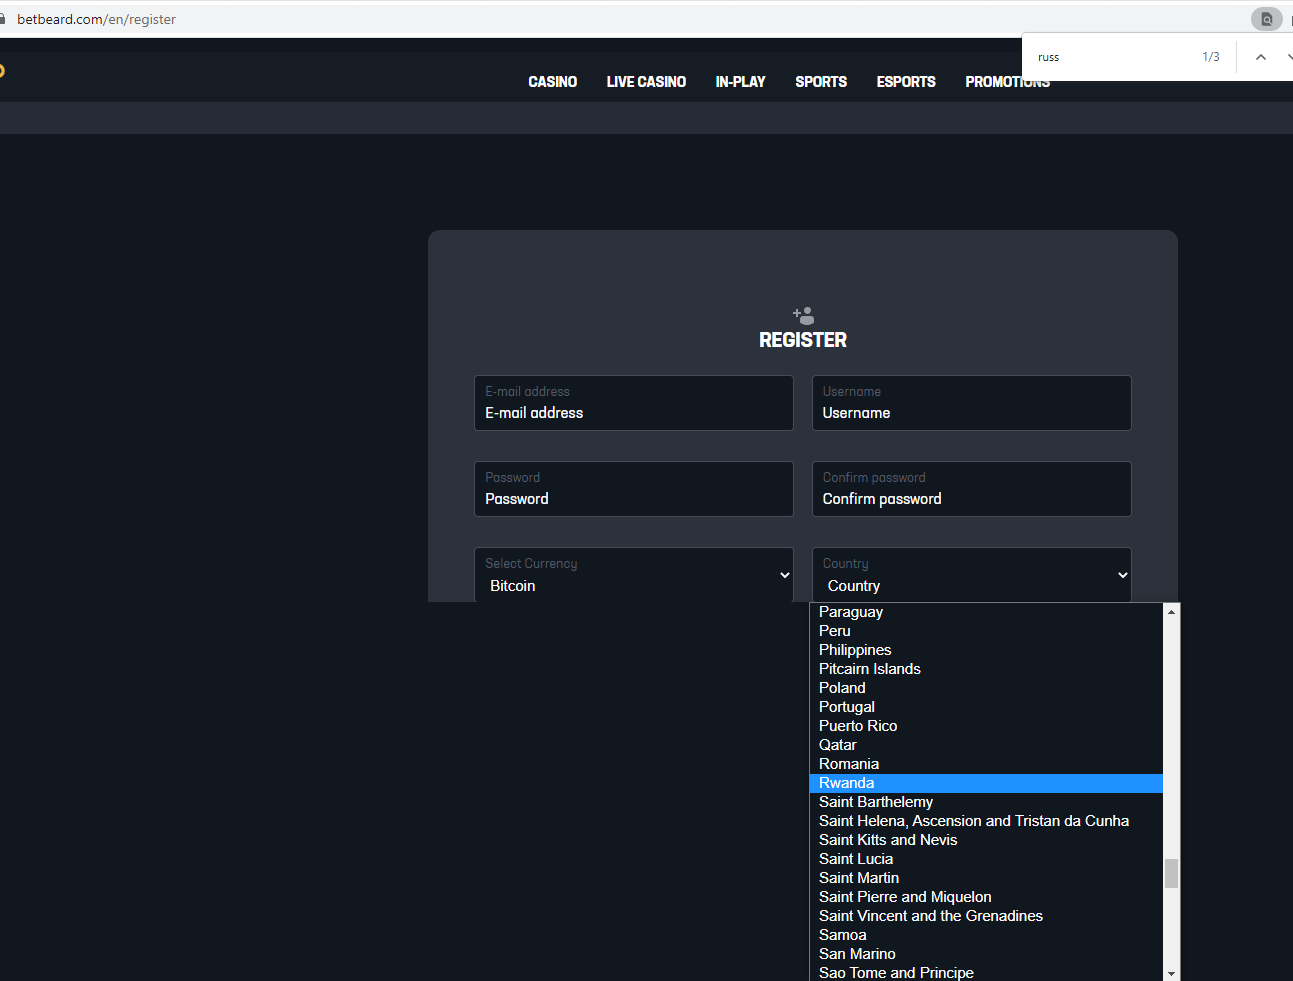
Task: Expand the Country dropdown
Action: 971,575
